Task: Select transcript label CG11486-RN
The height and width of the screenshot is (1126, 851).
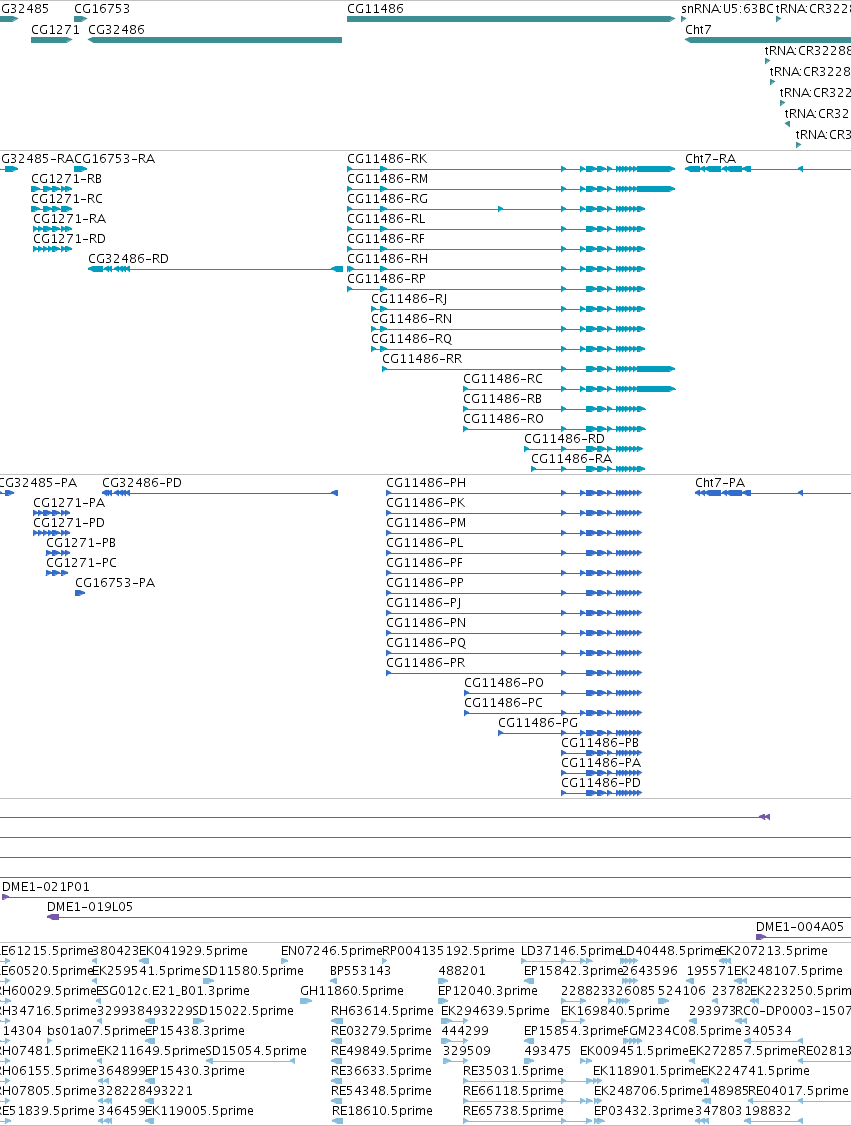Action: 411,320
